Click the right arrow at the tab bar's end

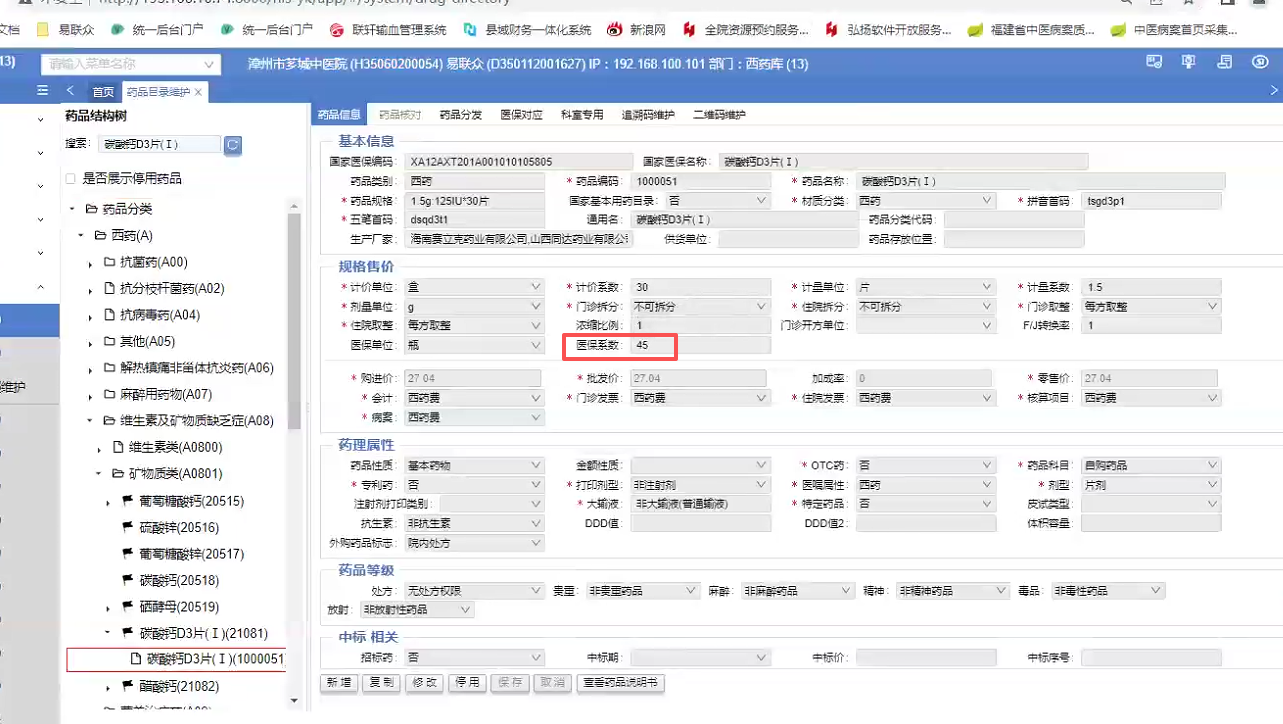click(x=1274, y=91)
